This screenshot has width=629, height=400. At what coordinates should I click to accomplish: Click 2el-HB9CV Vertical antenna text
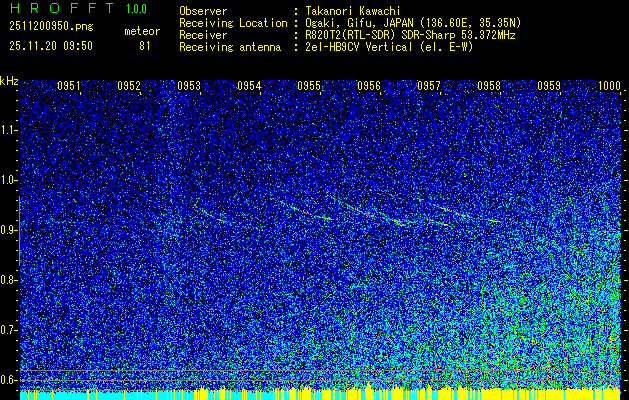pos(389,47)
